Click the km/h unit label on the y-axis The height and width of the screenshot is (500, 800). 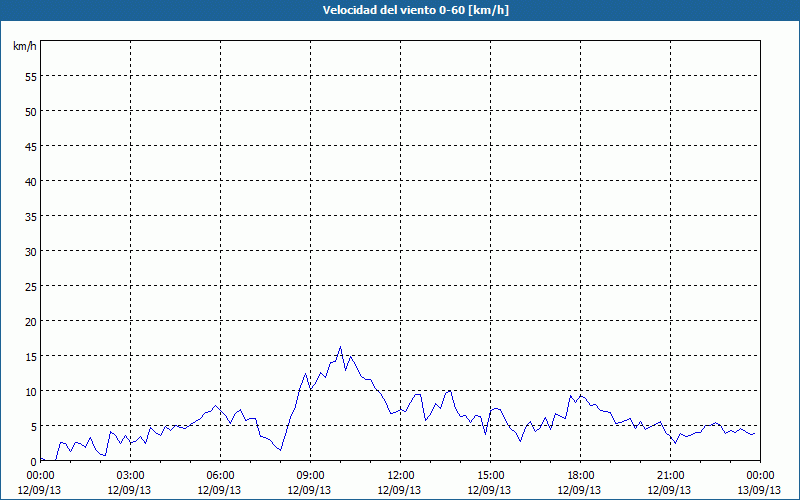tap(24, 47)
